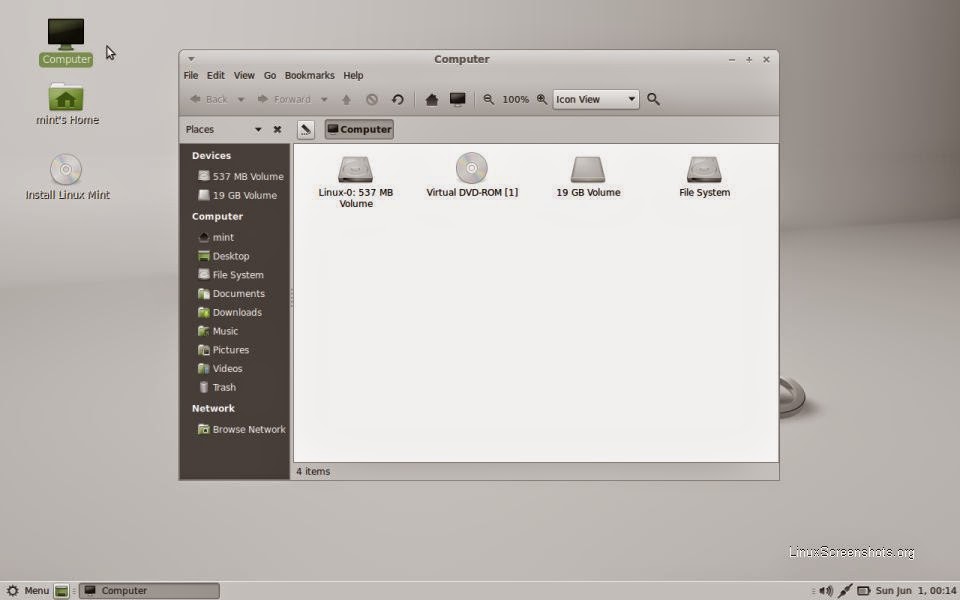960x600 pixels.
Task: Toggle the network tray icon
Action: 845,590
